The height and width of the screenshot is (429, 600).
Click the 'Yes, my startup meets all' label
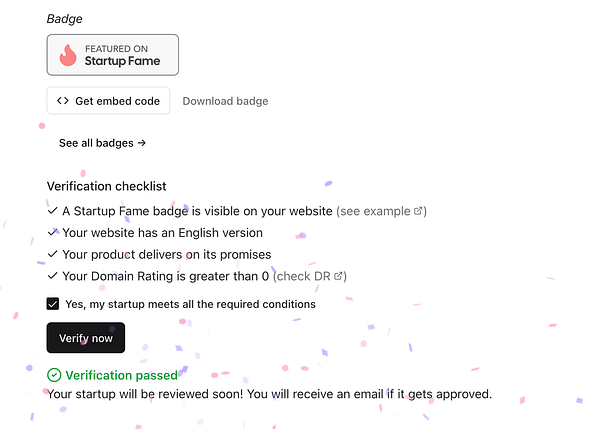[191, 304]
